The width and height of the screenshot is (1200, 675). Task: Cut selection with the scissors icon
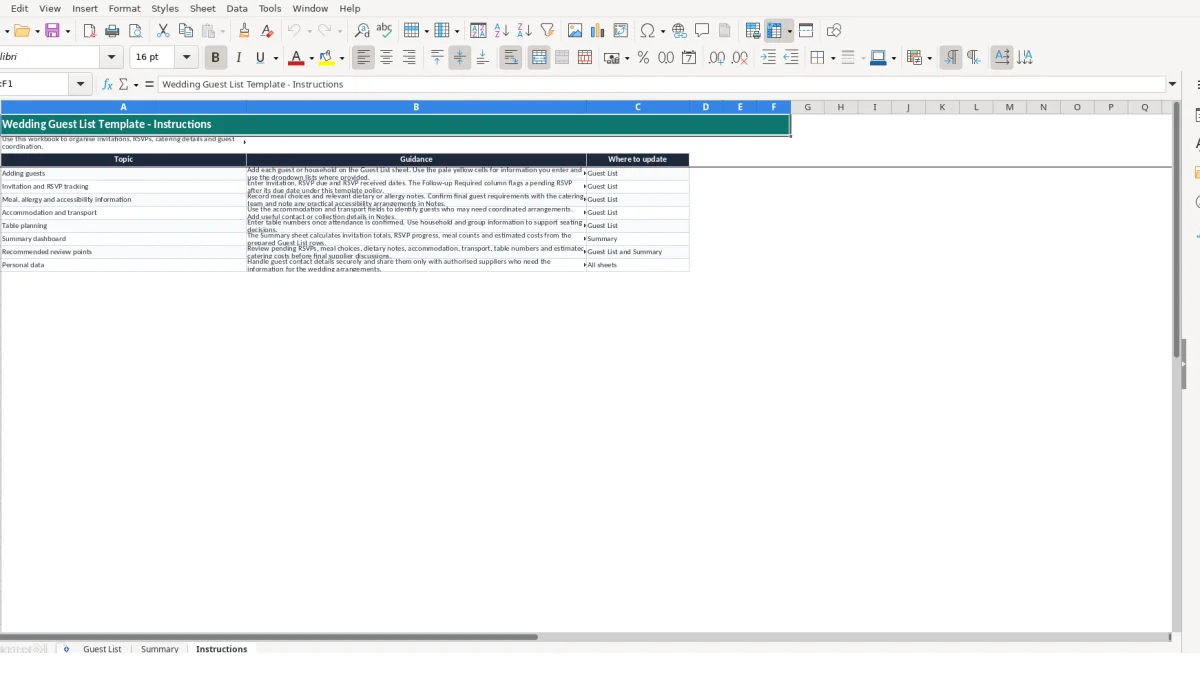163,31
